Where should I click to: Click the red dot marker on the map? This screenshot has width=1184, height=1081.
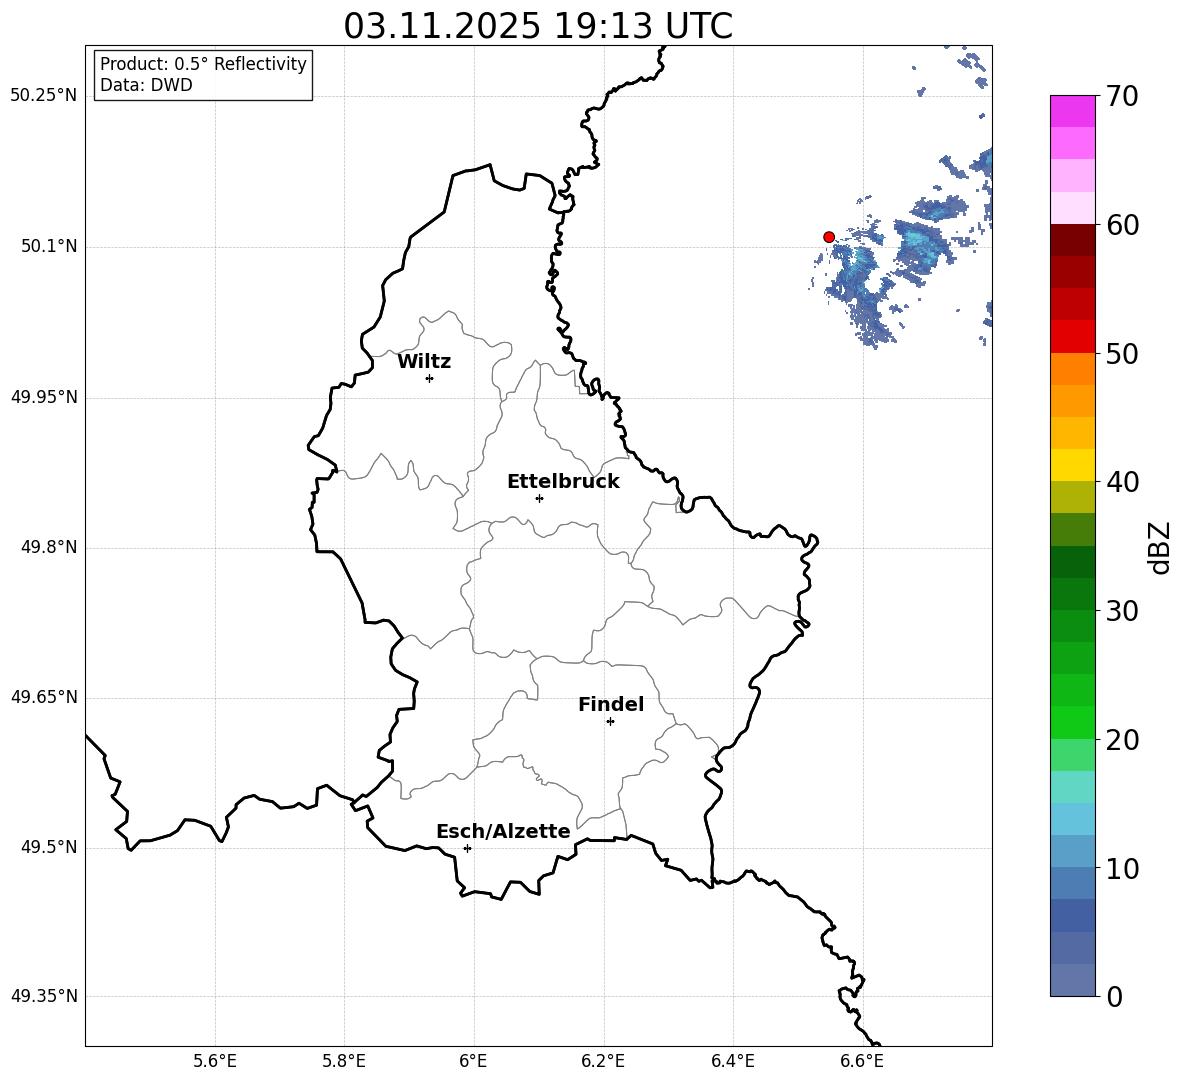pyautogui.click(x=828, y=237)
